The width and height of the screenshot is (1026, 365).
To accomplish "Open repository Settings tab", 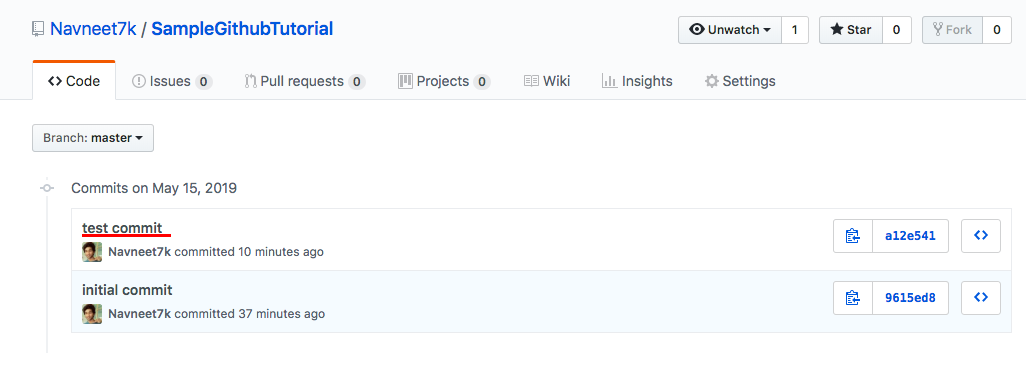I will pos(740,81).
